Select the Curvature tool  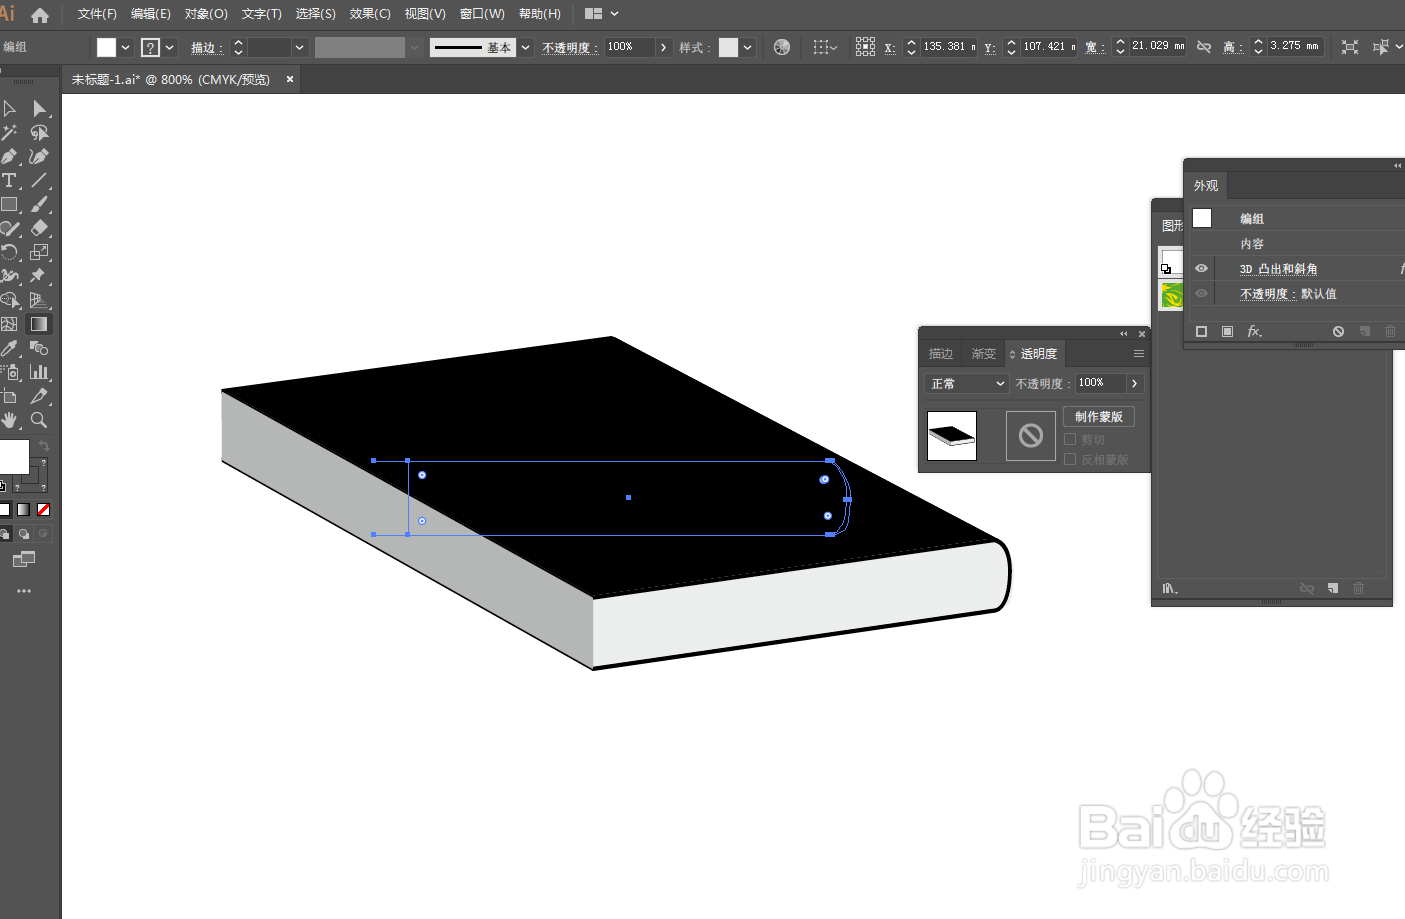point(39,156)
